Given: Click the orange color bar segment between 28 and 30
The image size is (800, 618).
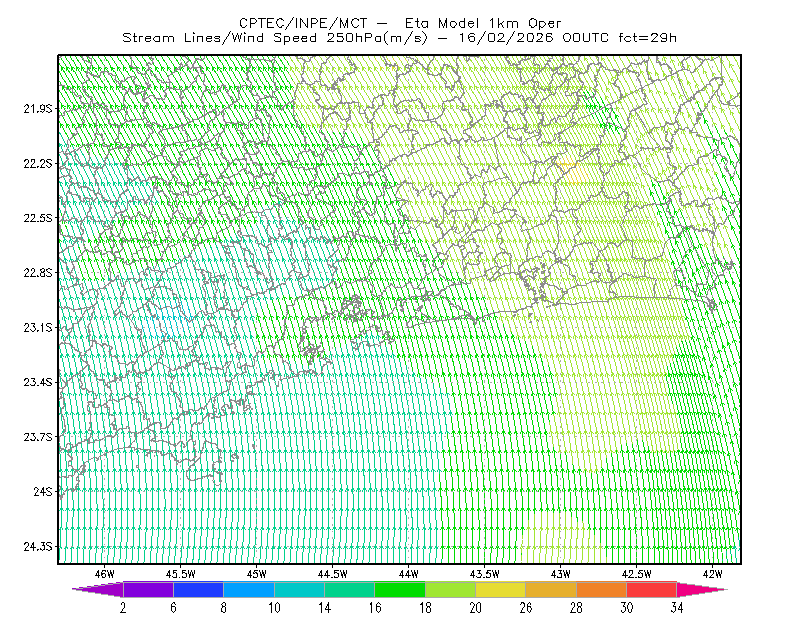Looking at the screenshot, I should click(x=602, y=589).
